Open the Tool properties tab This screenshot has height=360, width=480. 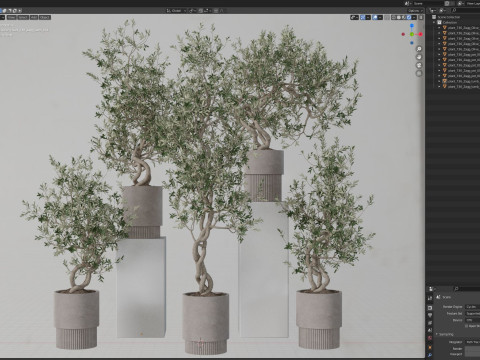click(x=430, y=298)
